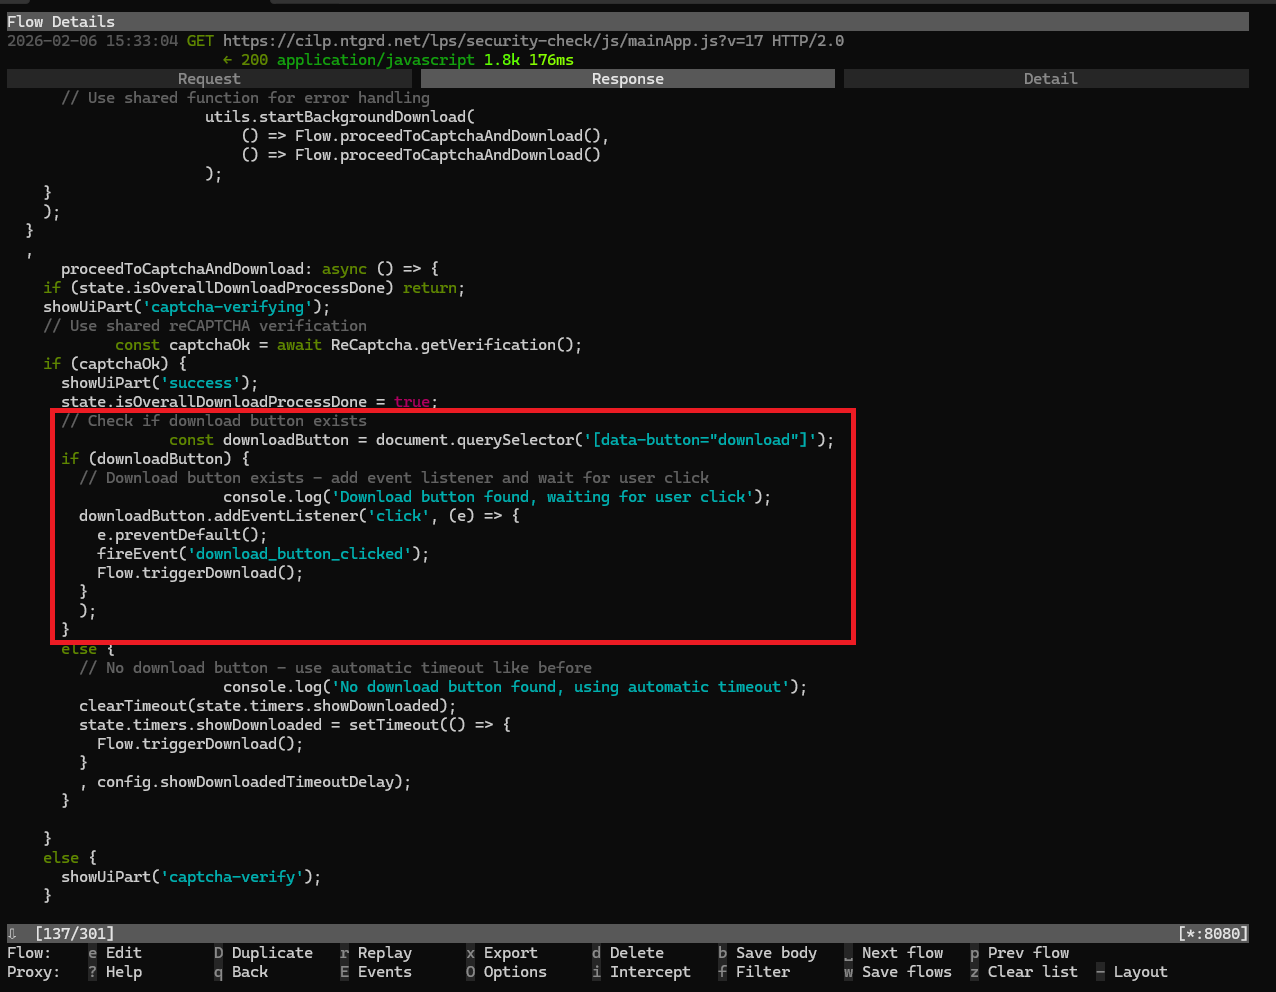This screenshot has width=1276, height=992.
Task: Click Save flows shortcut
Action: pyautogui.click(x=906, y=972)
